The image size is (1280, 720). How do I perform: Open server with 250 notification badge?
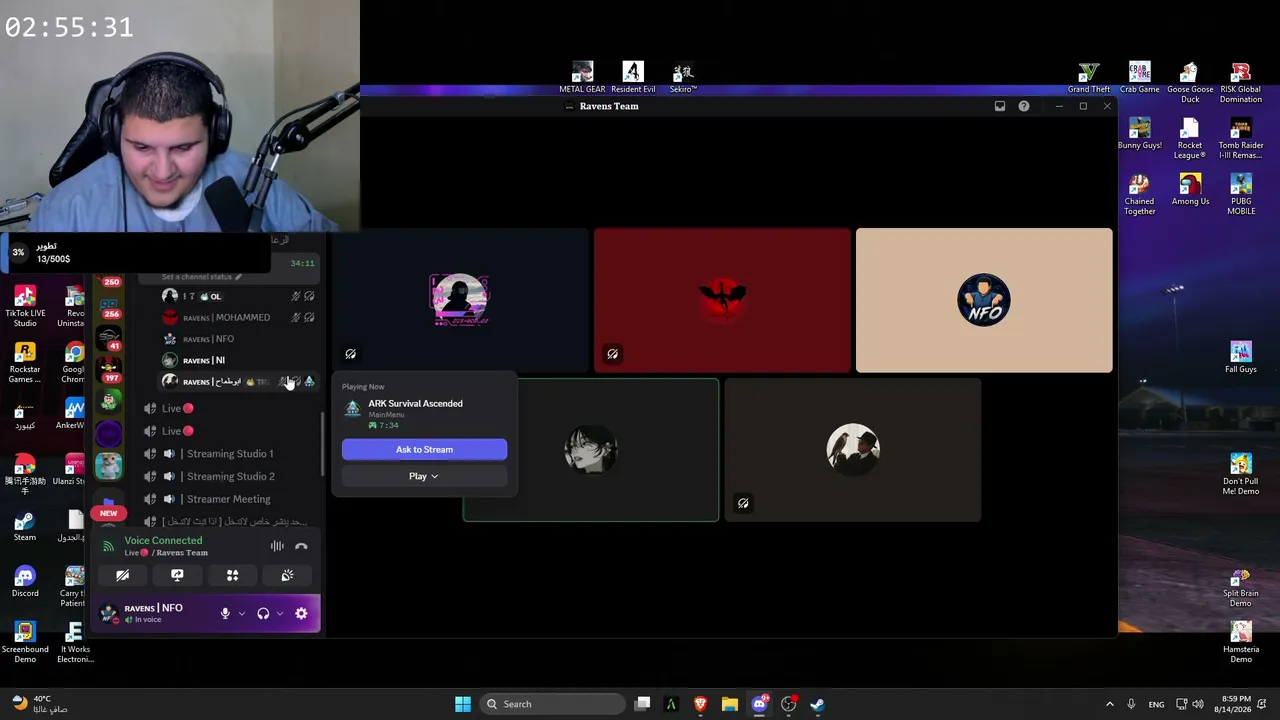click(109, 276)
